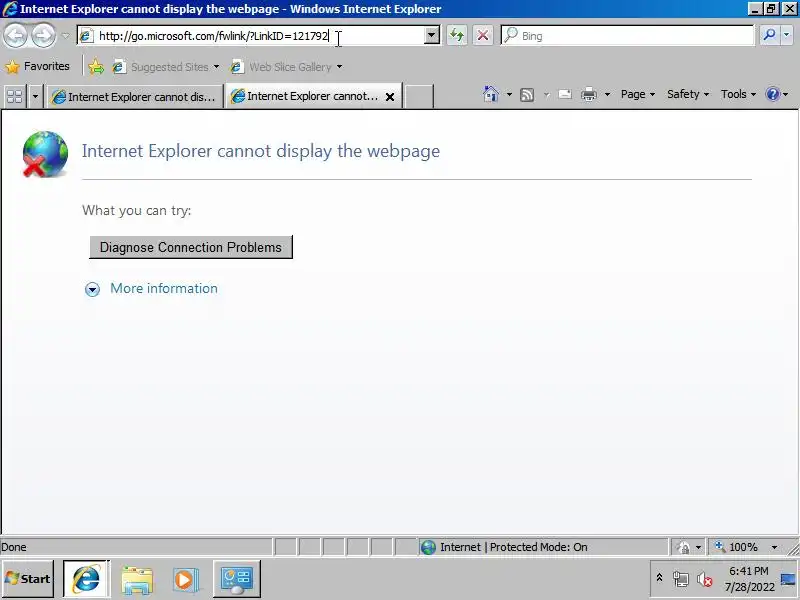The image size is (800, 600).
Task: Switch to first Internet Explorer cannot dis... tab
Action: point(135,96)
